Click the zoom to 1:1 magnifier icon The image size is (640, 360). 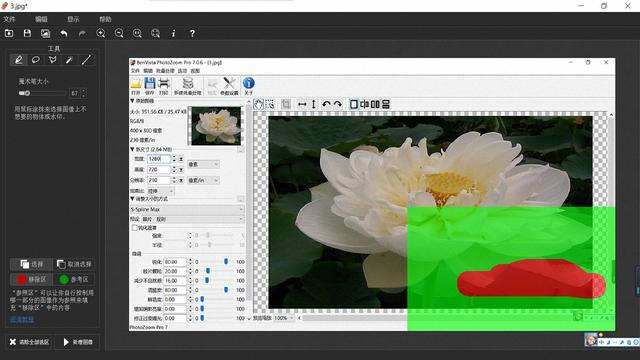pyautogui.click(x=137, y=33)
